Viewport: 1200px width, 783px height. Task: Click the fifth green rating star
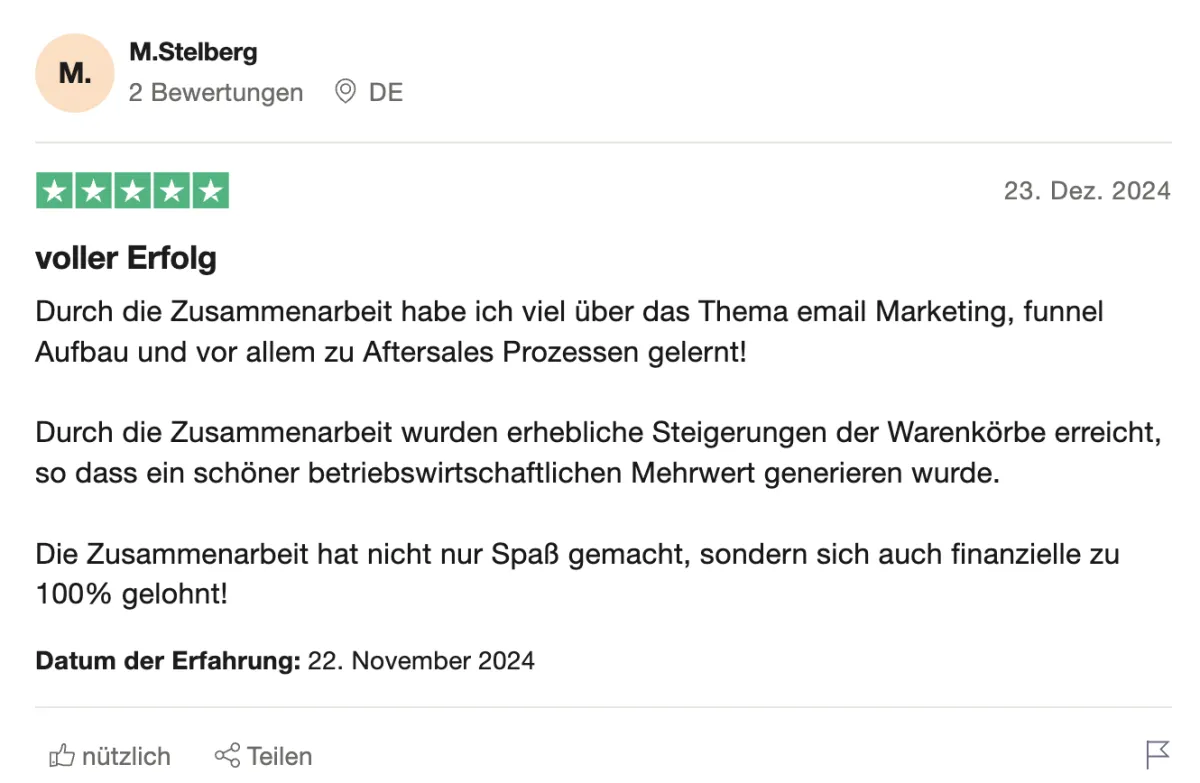210,191
